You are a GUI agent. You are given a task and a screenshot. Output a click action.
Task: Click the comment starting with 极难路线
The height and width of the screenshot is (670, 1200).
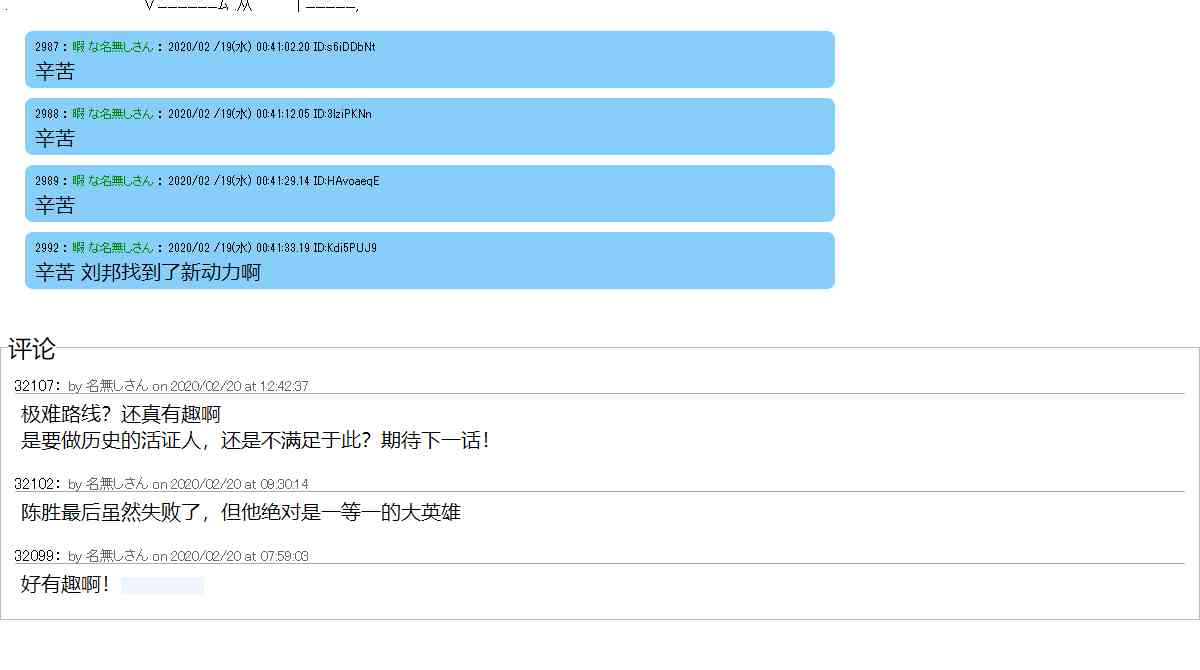point(120,415)
